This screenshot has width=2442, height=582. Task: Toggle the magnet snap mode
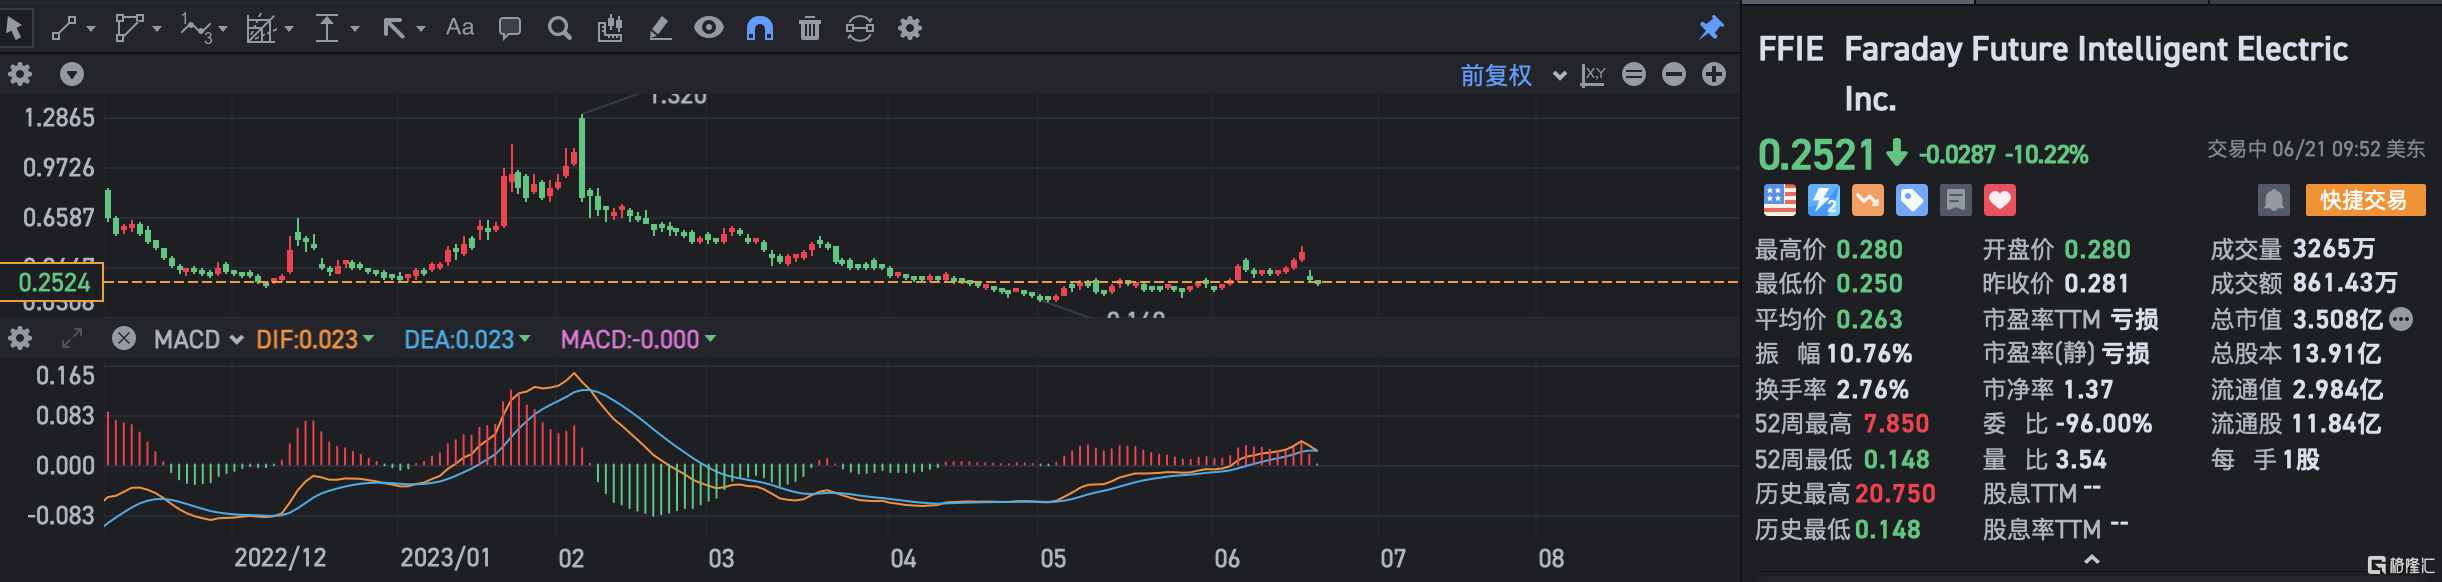pyautogui.click(x=760, y=28)
